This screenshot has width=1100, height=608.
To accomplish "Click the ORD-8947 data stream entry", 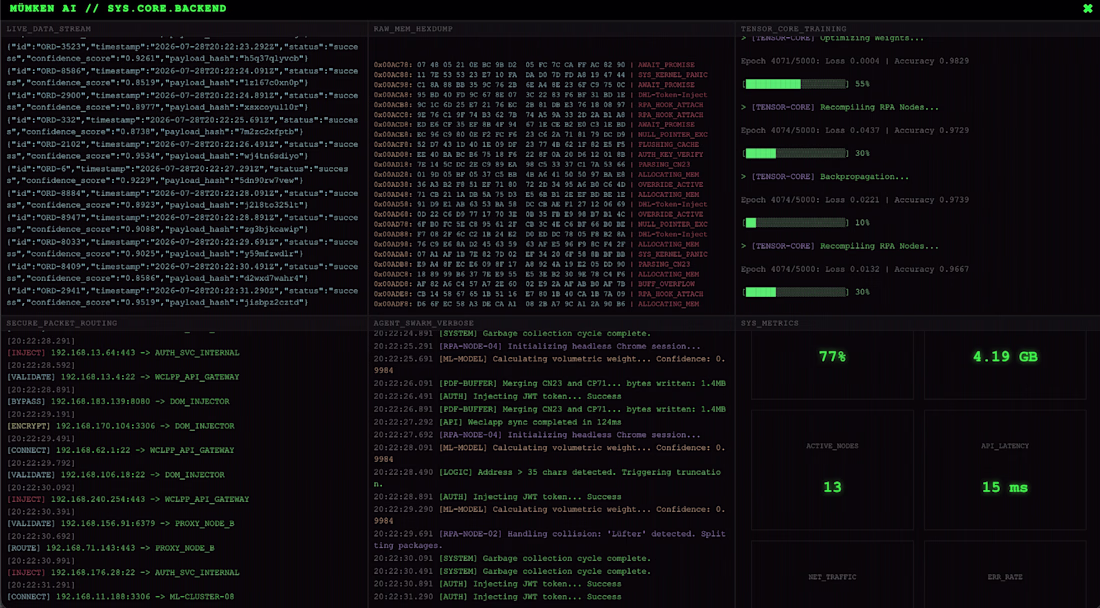I will 182,224.
